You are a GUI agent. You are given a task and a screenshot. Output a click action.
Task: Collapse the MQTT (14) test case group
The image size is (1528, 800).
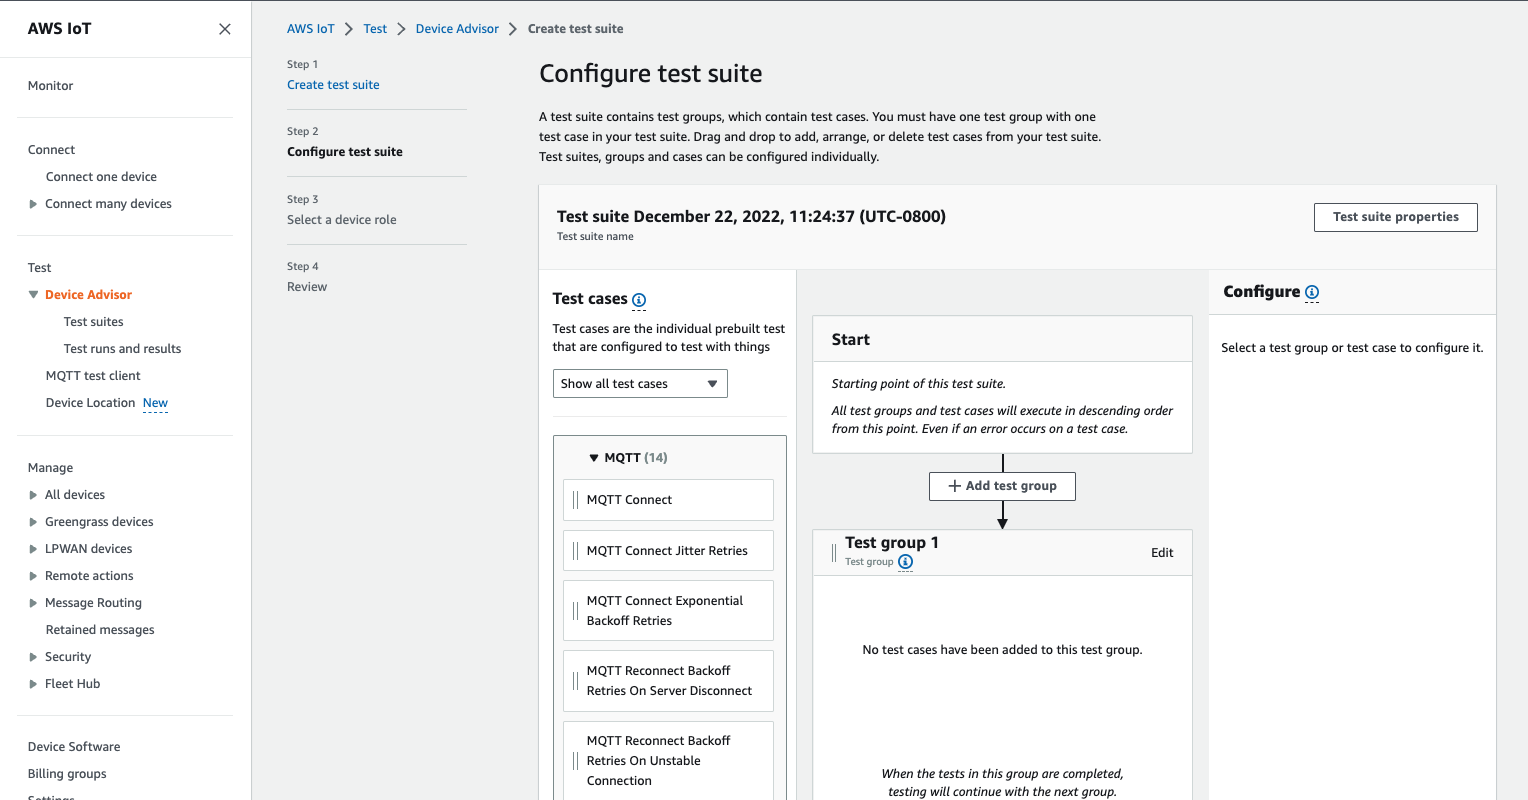click(594, 457)
